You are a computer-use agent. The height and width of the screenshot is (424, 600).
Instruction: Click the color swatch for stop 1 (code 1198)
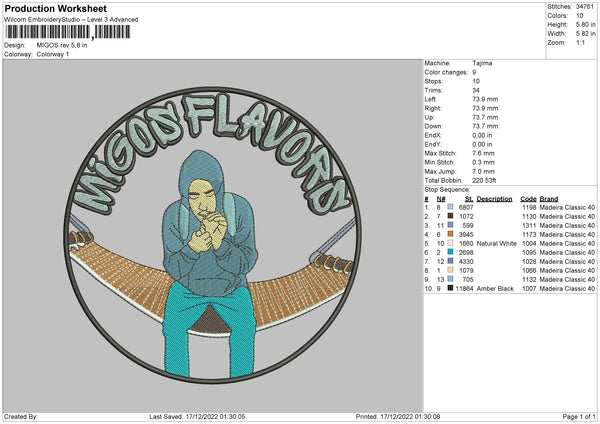coord(450,207)
